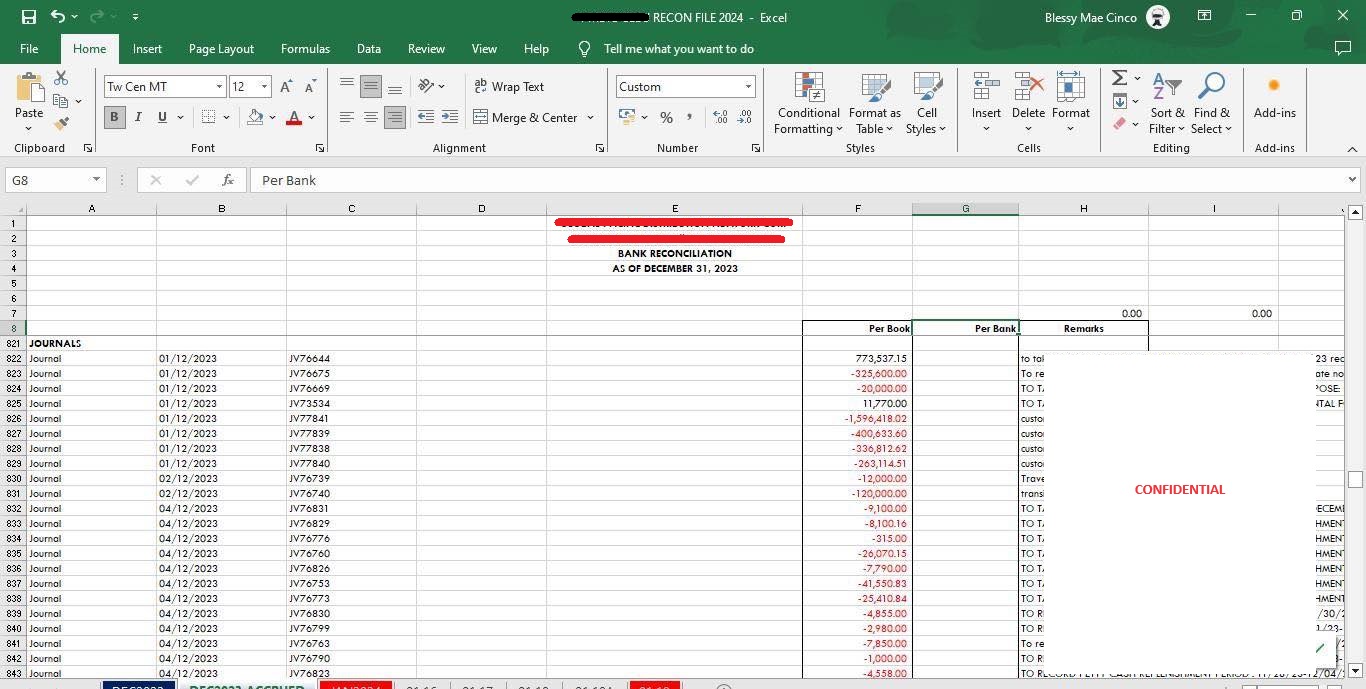The width and height of the screenshot is (1366, 689).
Task: Click the Add-ins button
Action: click(x=1274, y=96)
